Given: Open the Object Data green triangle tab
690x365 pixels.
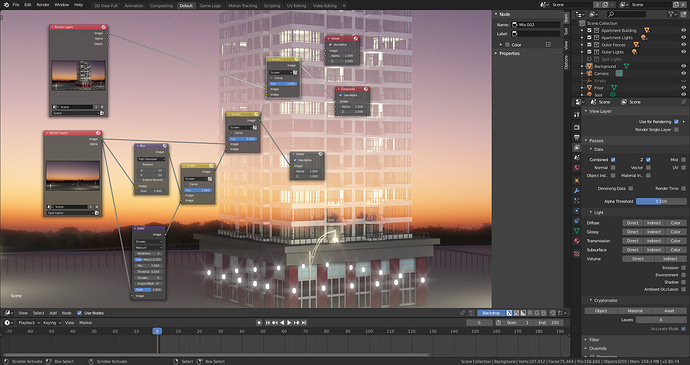Looking at the screenshot, I should (576, 231).
